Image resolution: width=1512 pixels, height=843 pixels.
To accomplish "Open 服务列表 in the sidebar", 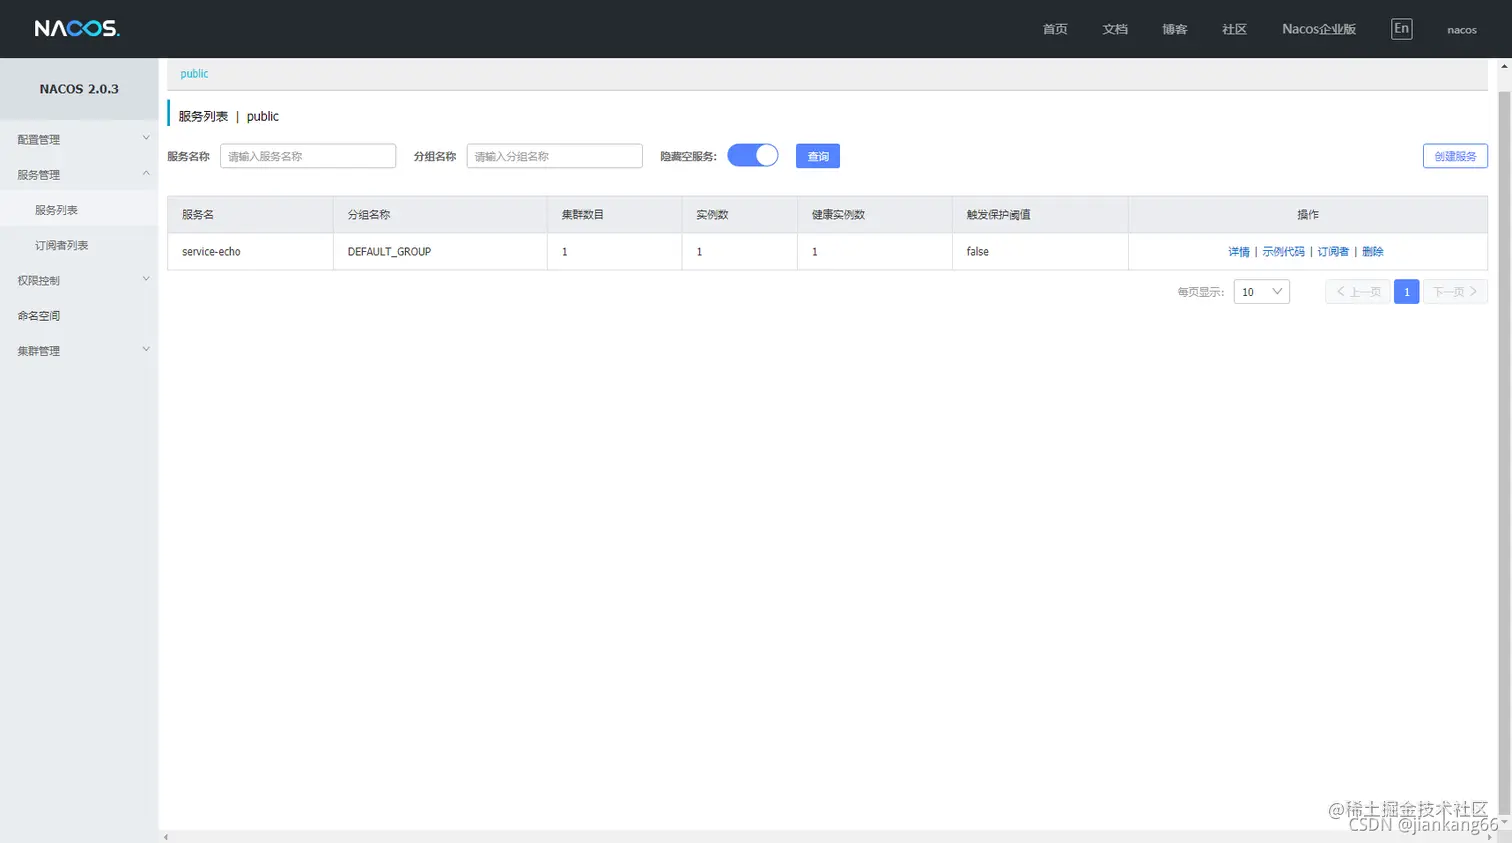I will tap(79, 210).
